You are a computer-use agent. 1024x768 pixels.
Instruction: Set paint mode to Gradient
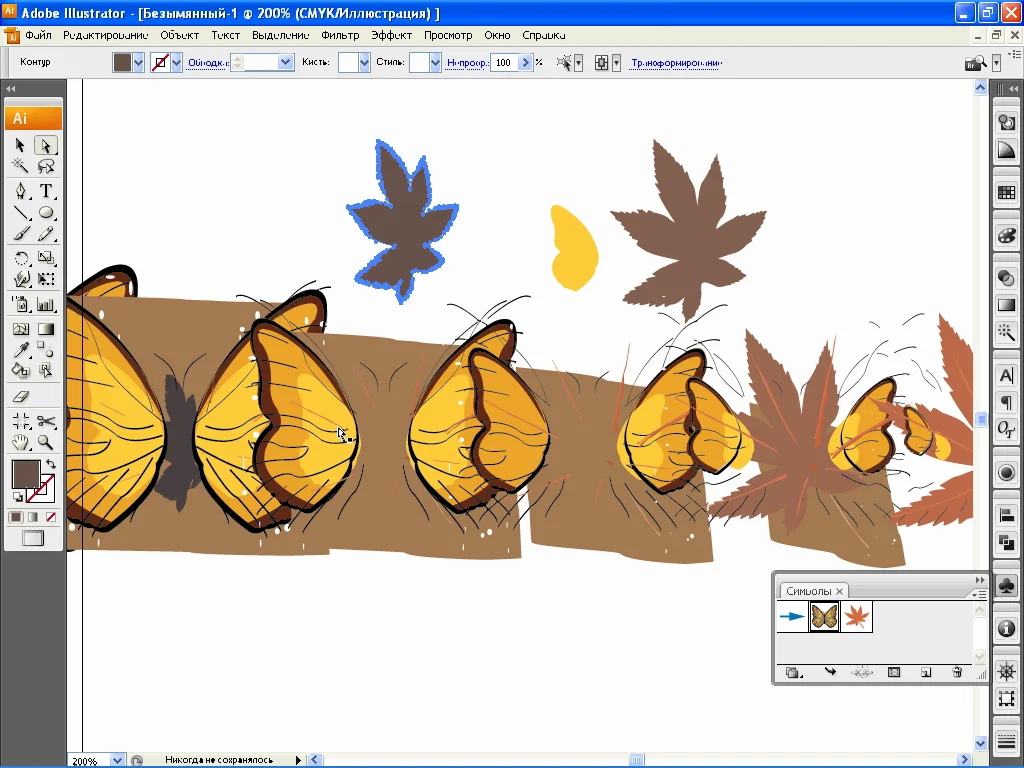(x=33, y=517)
